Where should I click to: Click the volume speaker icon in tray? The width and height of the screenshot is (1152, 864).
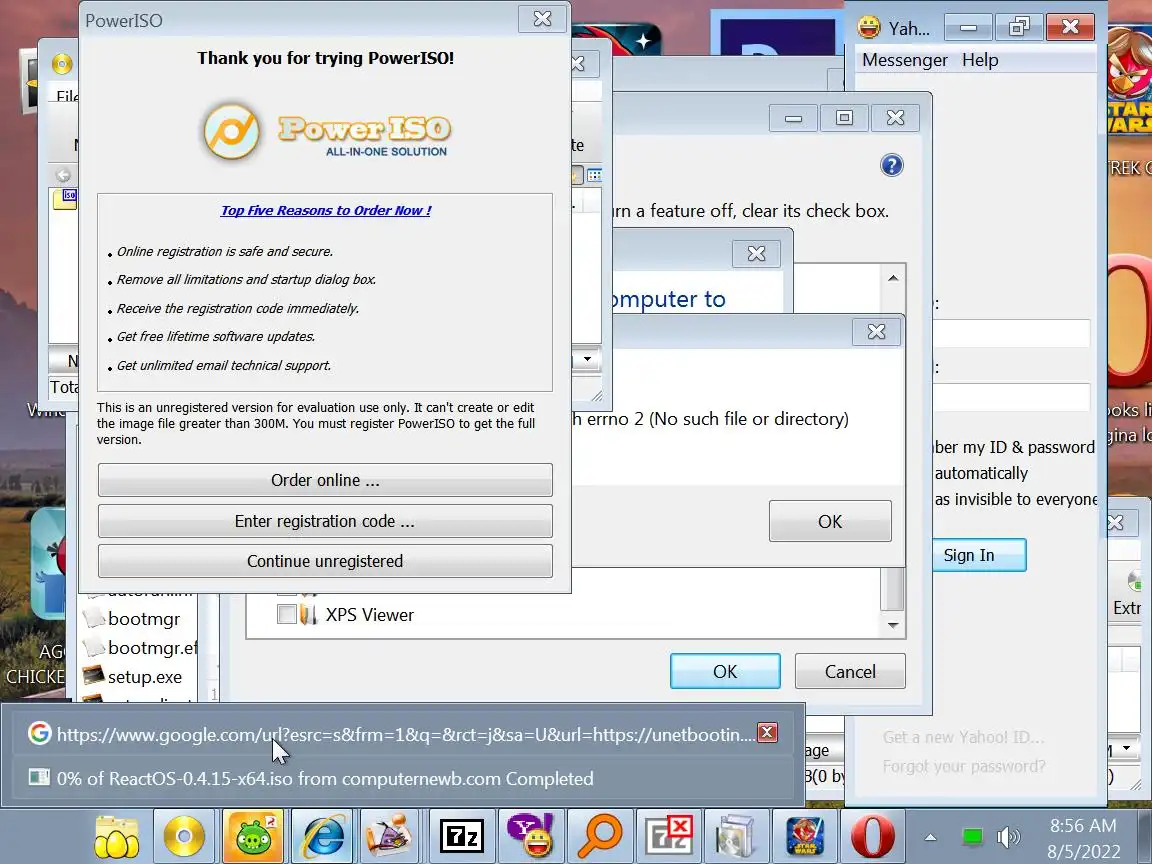(x=1008, y=836)
